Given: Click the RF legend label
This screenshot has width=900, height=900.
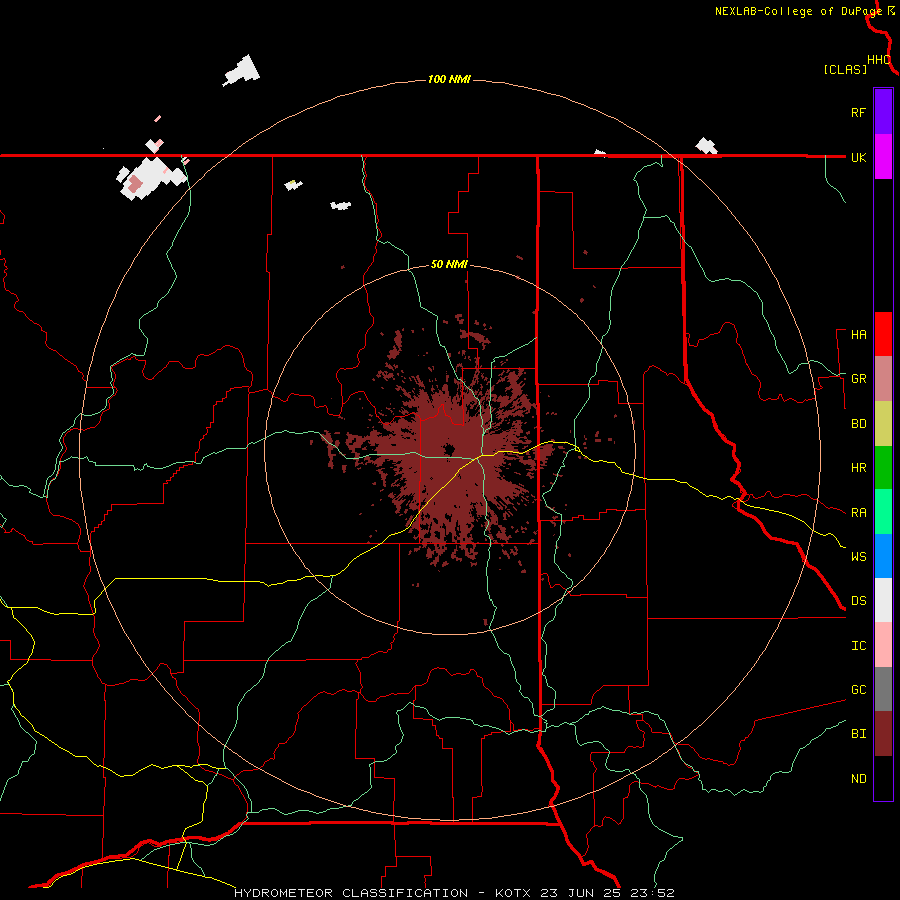Looking at the screenshot, I should click(x=858, y=112).
